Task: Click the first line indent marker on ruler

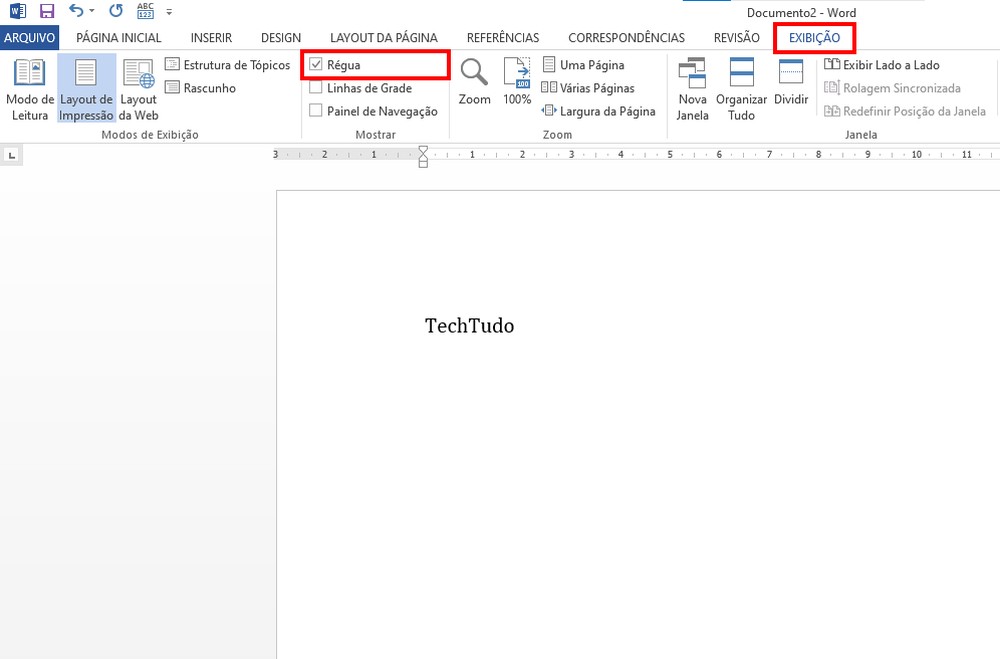Action: pos(423,151)
